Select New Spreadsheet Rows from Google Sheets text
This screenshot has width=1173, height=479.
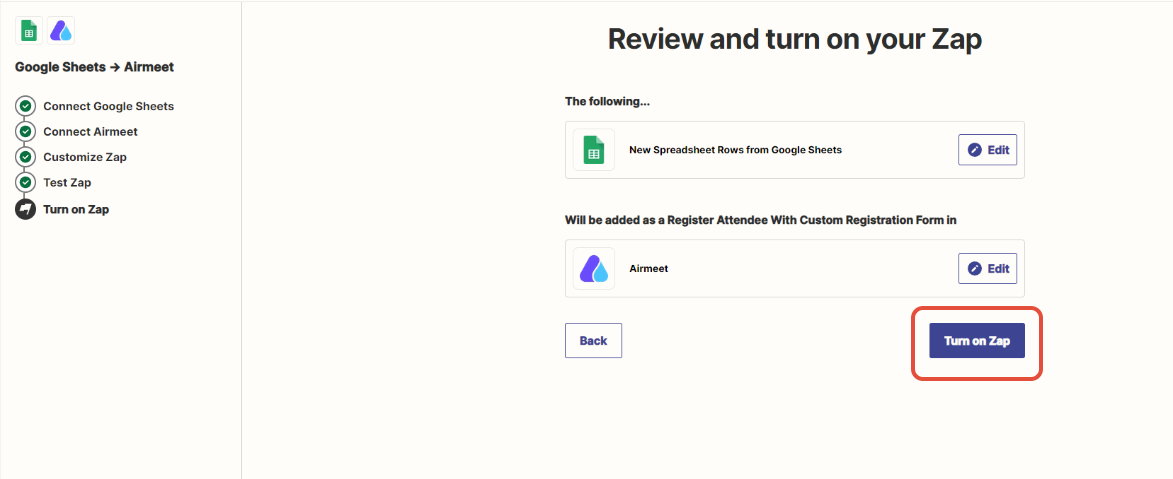(x=735, y=150)
